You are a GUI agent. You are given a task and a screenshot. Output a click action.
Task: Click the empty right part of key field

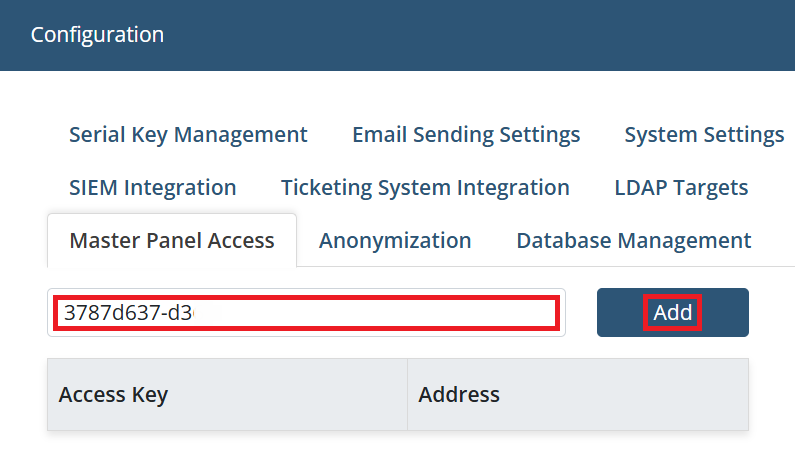tap(400, 313)
